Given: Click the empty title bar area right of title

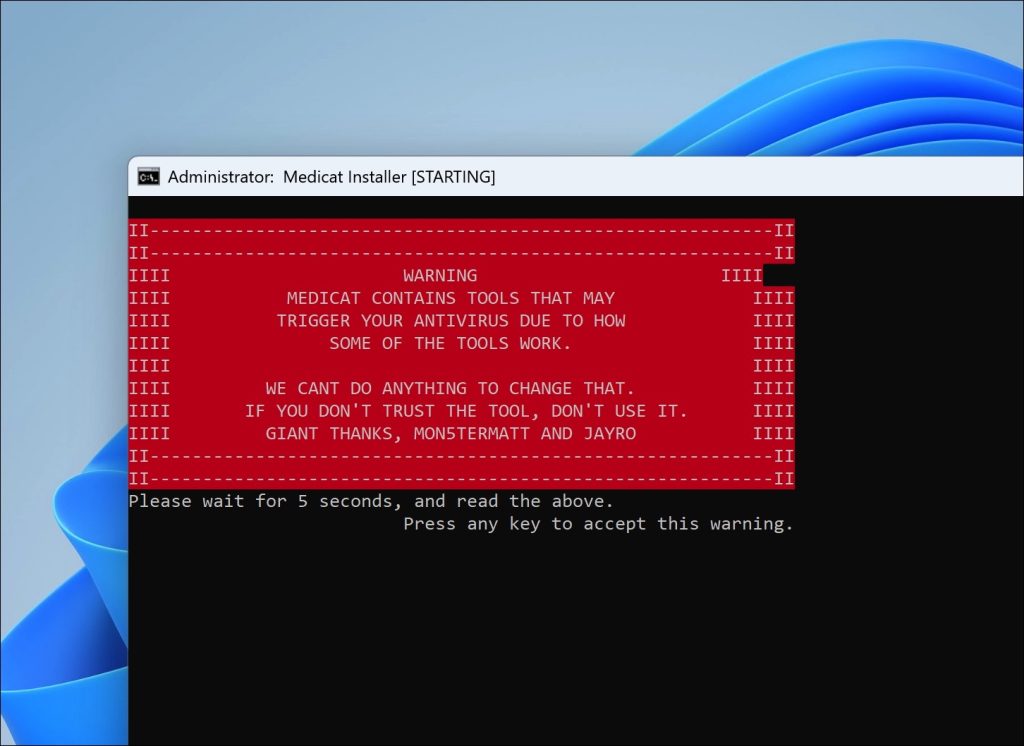Looking at the screenshot, I should pyautogui.click(x=760, y=177).
